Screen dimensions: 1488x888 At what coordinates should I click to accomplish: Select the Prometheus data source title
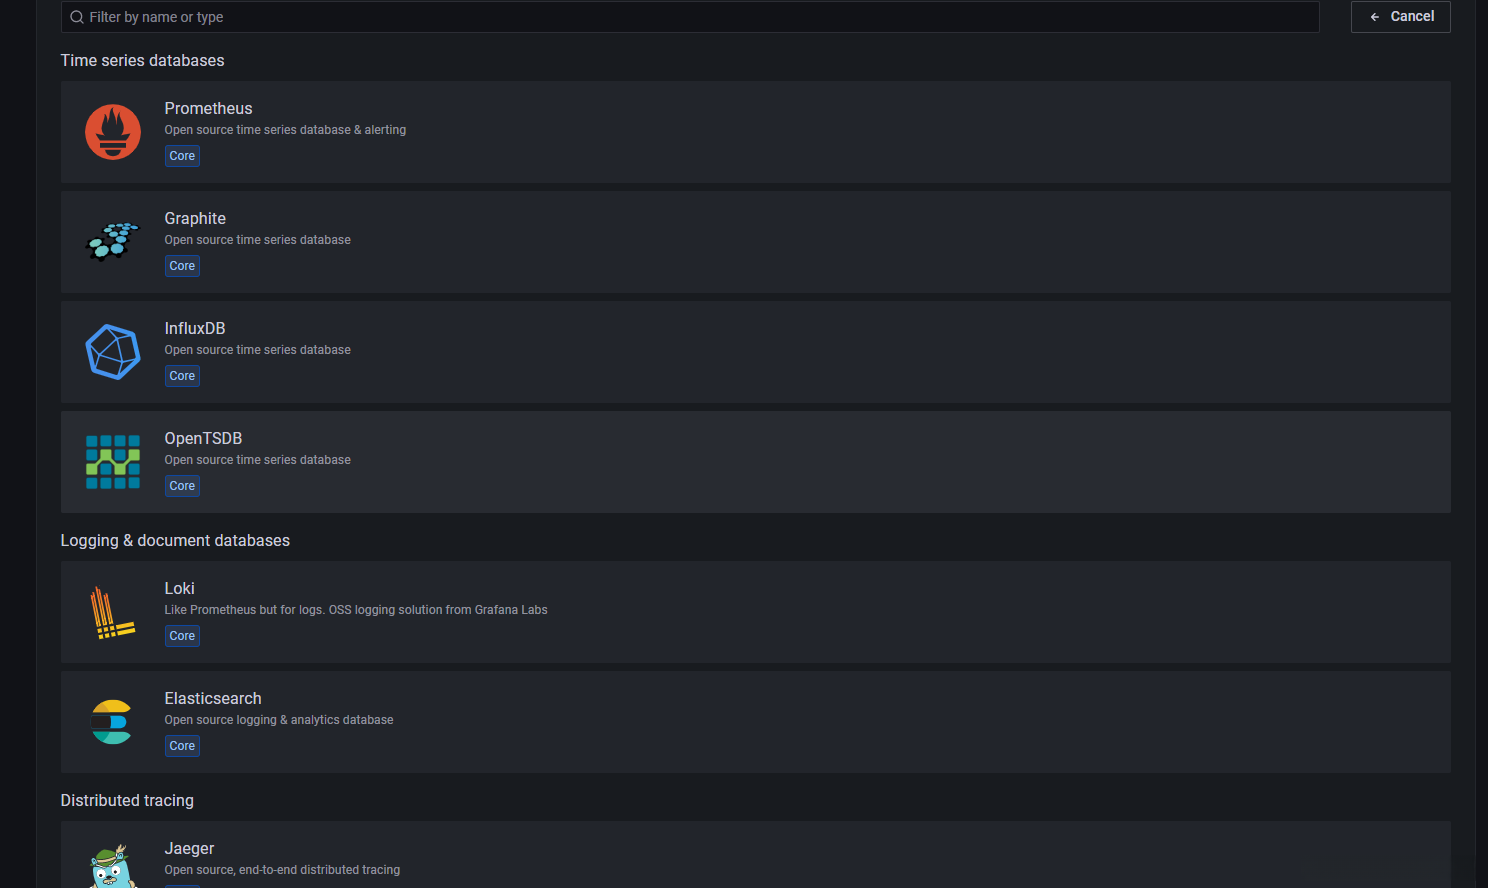[x=208, y=108]
